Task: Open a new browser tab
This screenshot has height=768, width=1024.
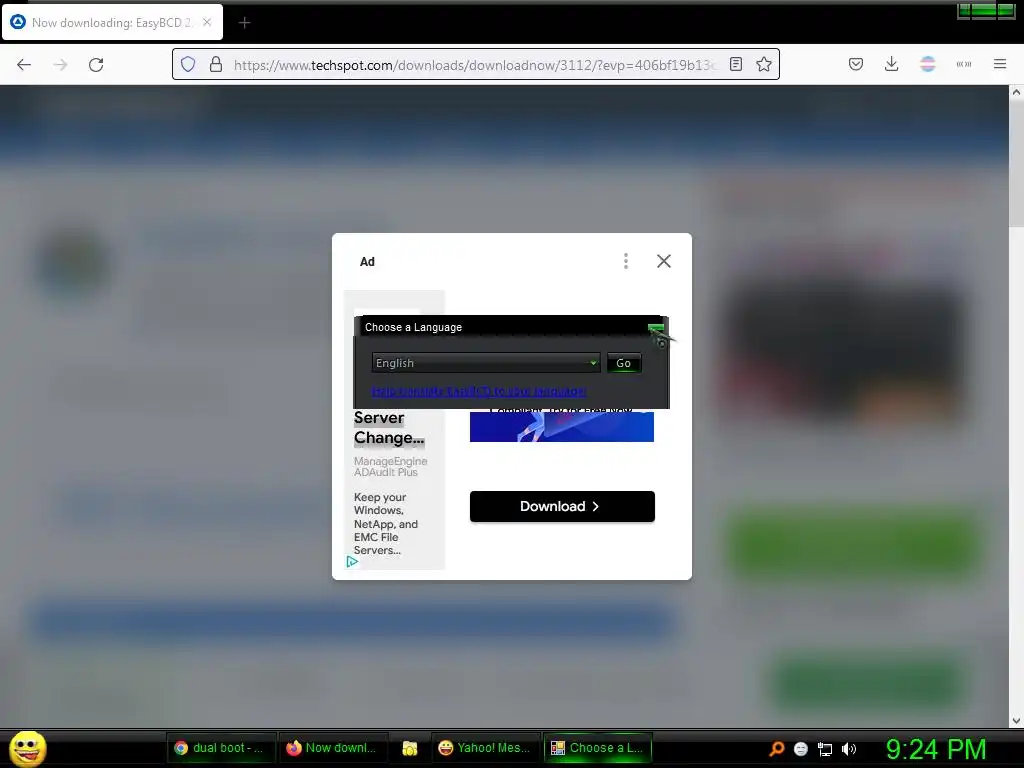Action: 244,23
